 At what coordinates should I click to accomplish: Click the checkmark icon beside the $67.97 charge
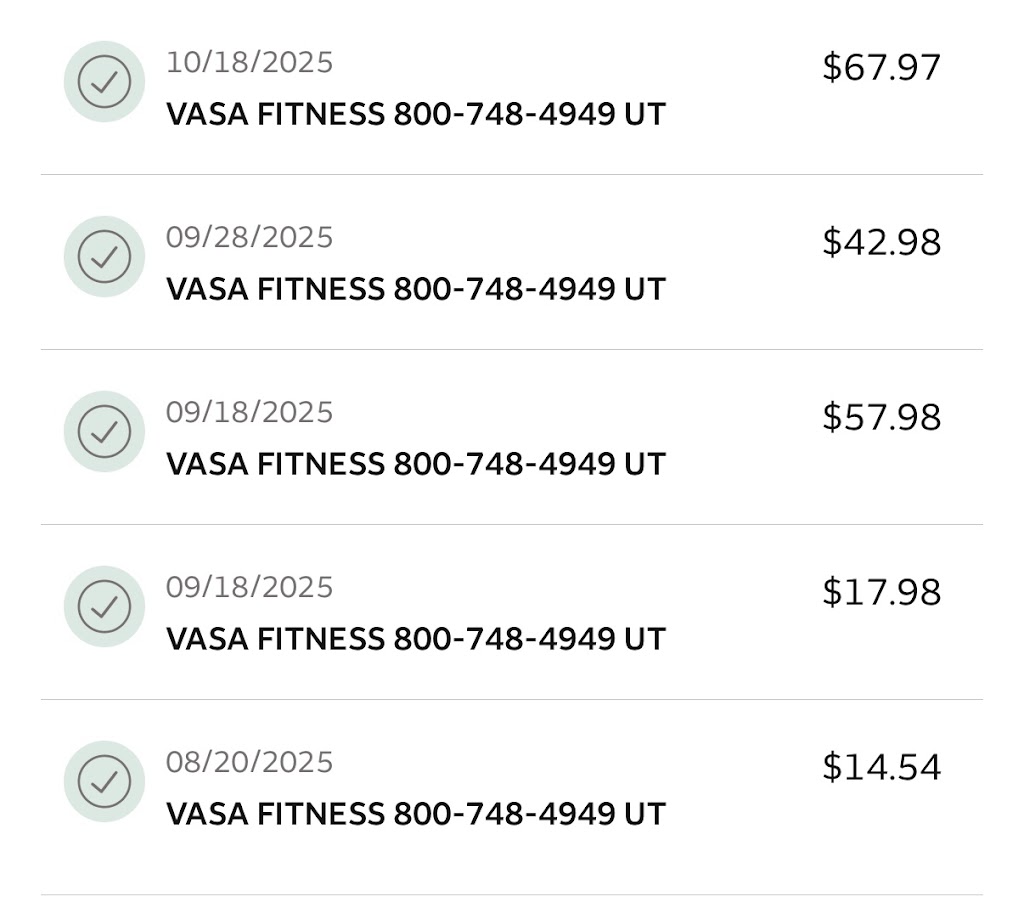coord(104,82)
